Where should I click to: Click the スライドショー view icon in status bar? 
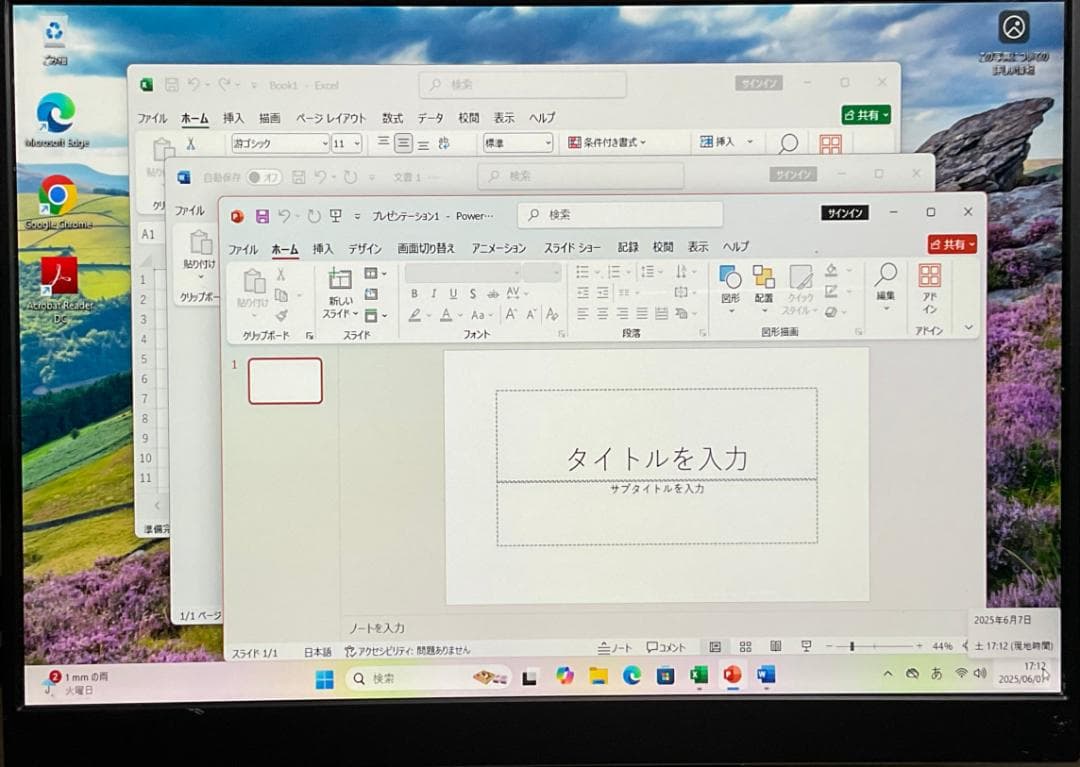[807, 647]
